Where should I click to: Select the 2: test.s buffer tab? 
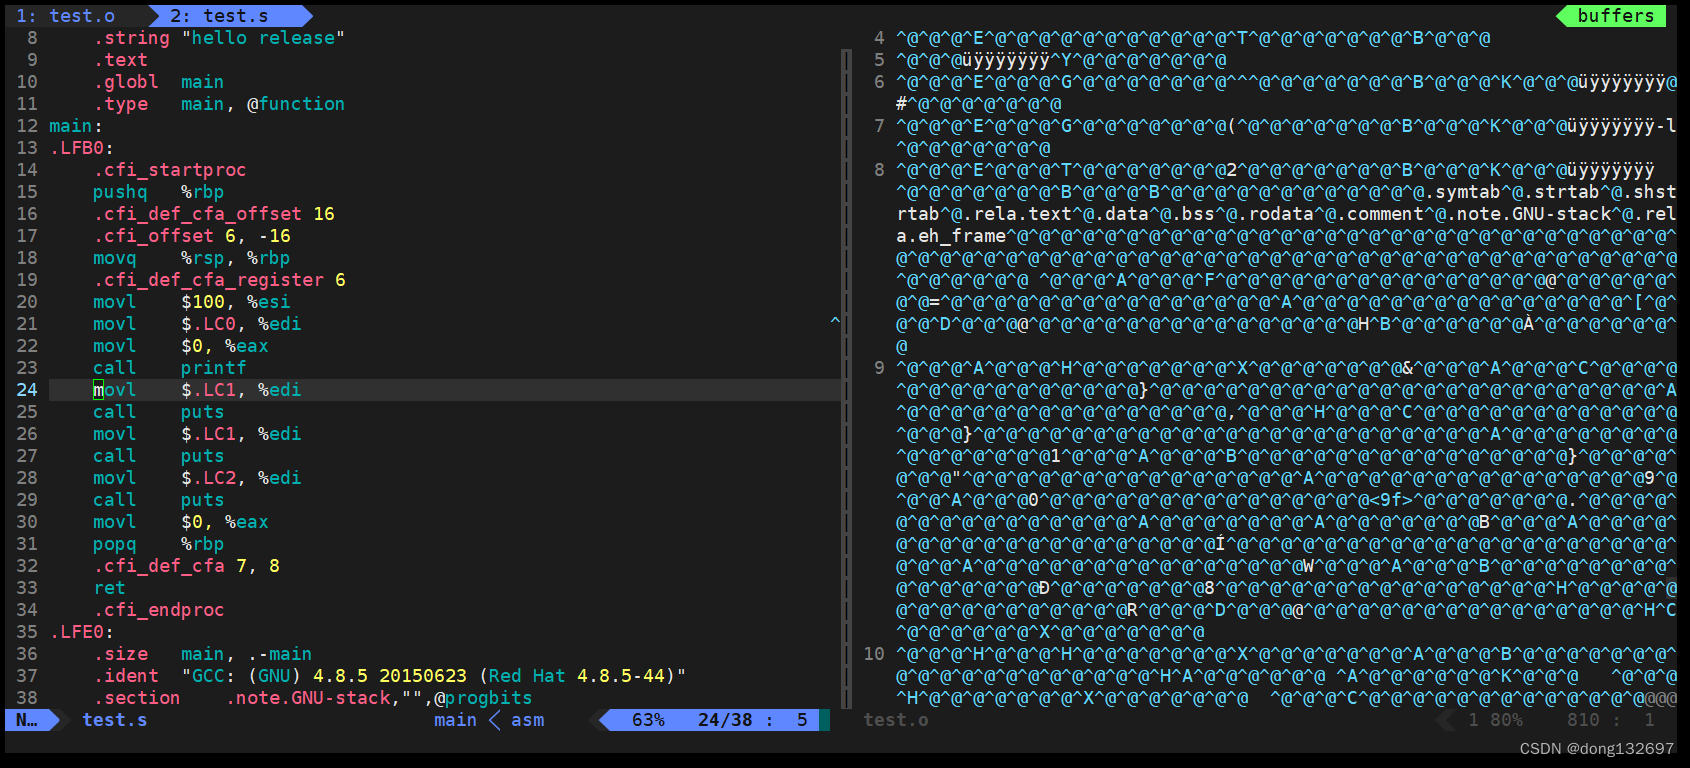pyautogui.click(x=219, y=16)
